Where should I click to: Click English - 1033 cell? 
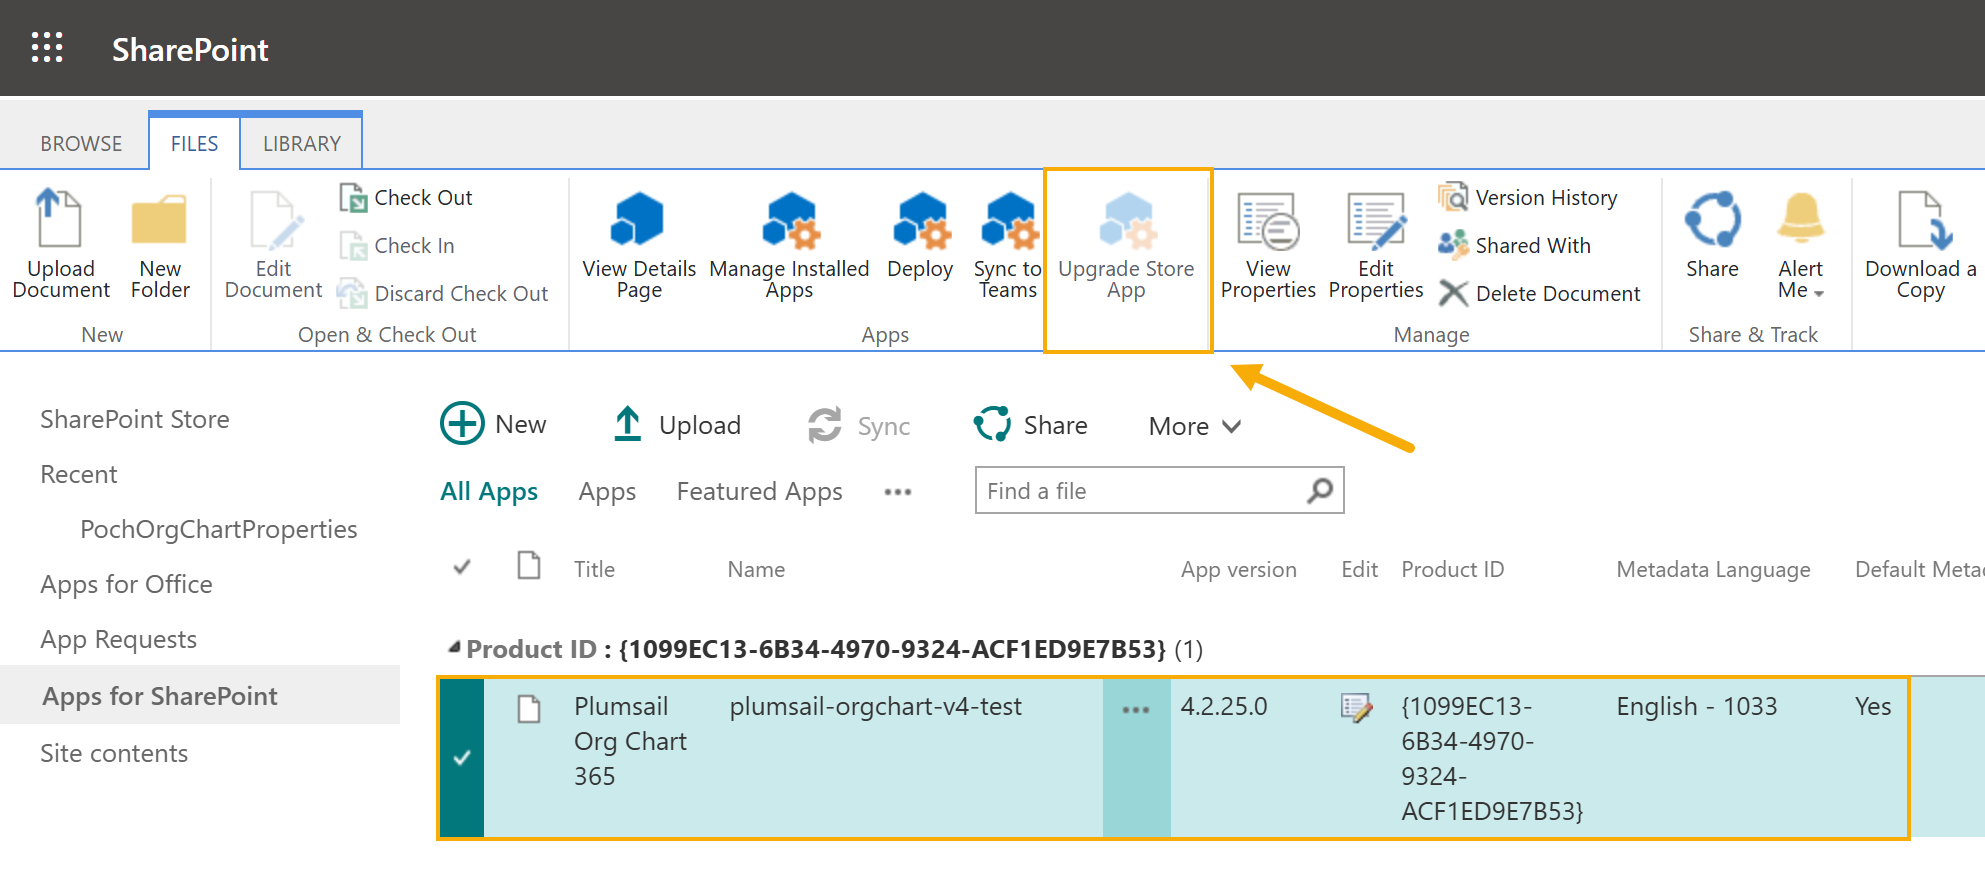click(1697, 706)
